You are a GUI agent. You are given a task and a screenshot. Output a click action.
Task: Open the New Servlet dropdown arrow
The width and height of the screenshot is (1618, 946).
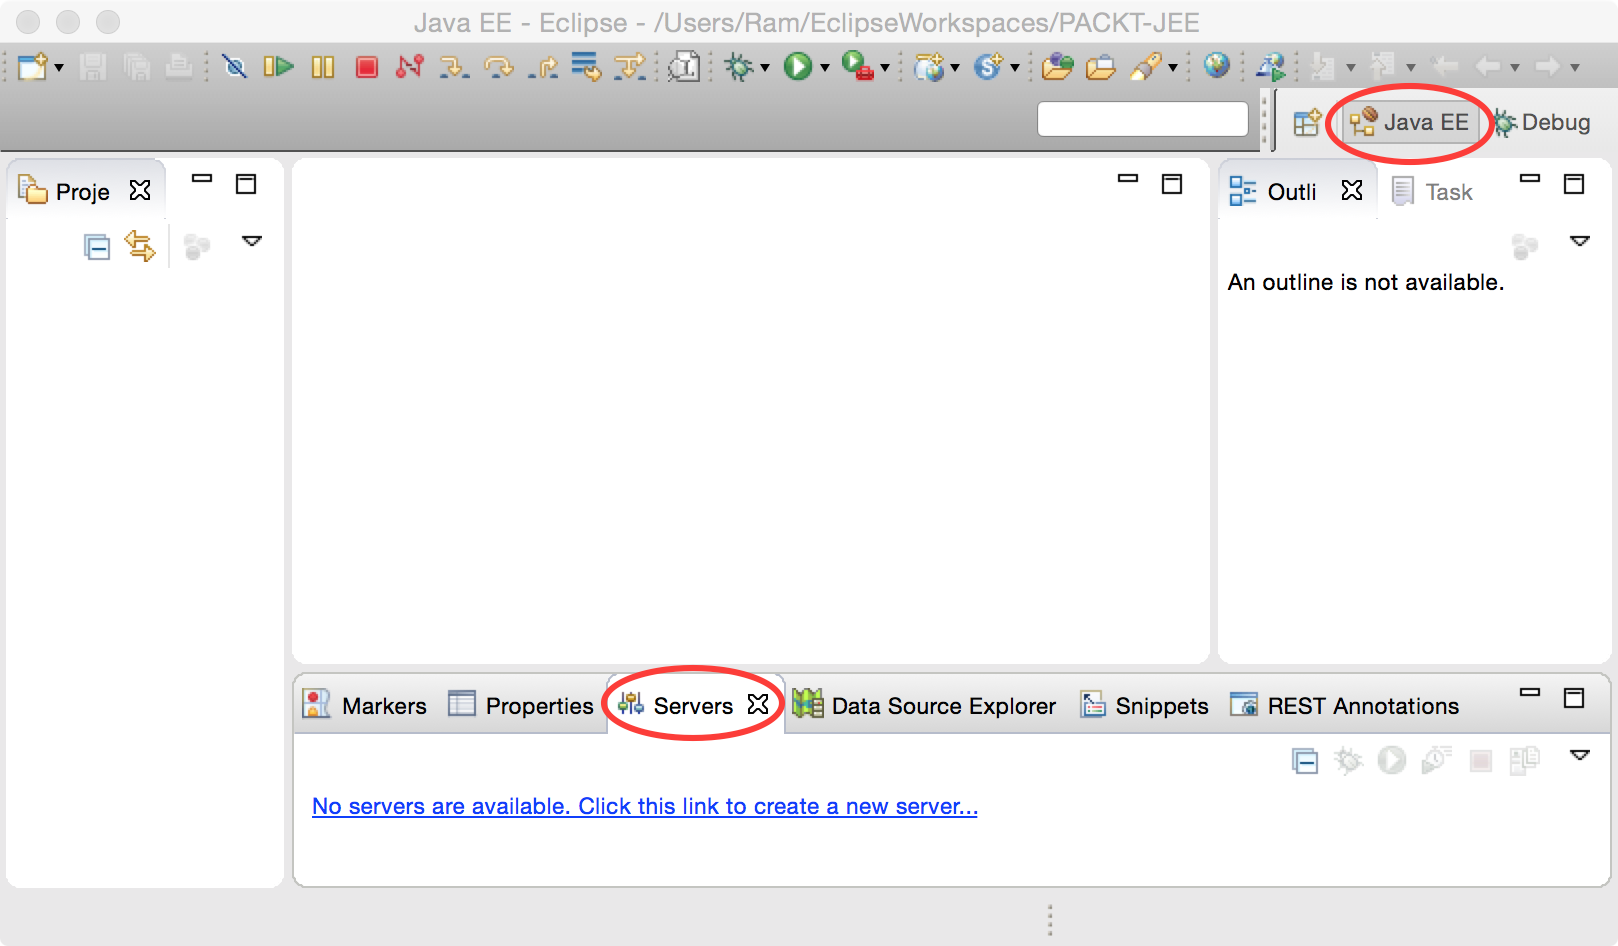tap(1015, 68)
